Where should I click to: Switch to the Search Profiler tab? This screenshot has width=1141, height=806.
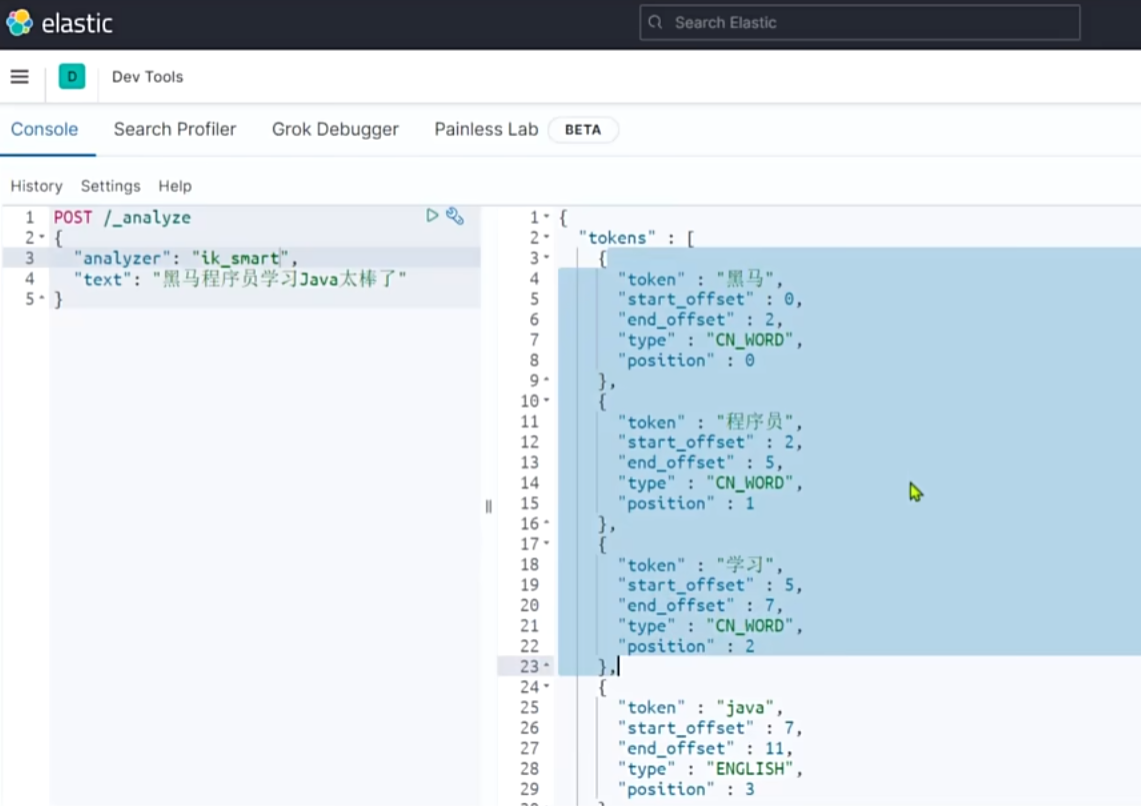click(x=175, y=129)
